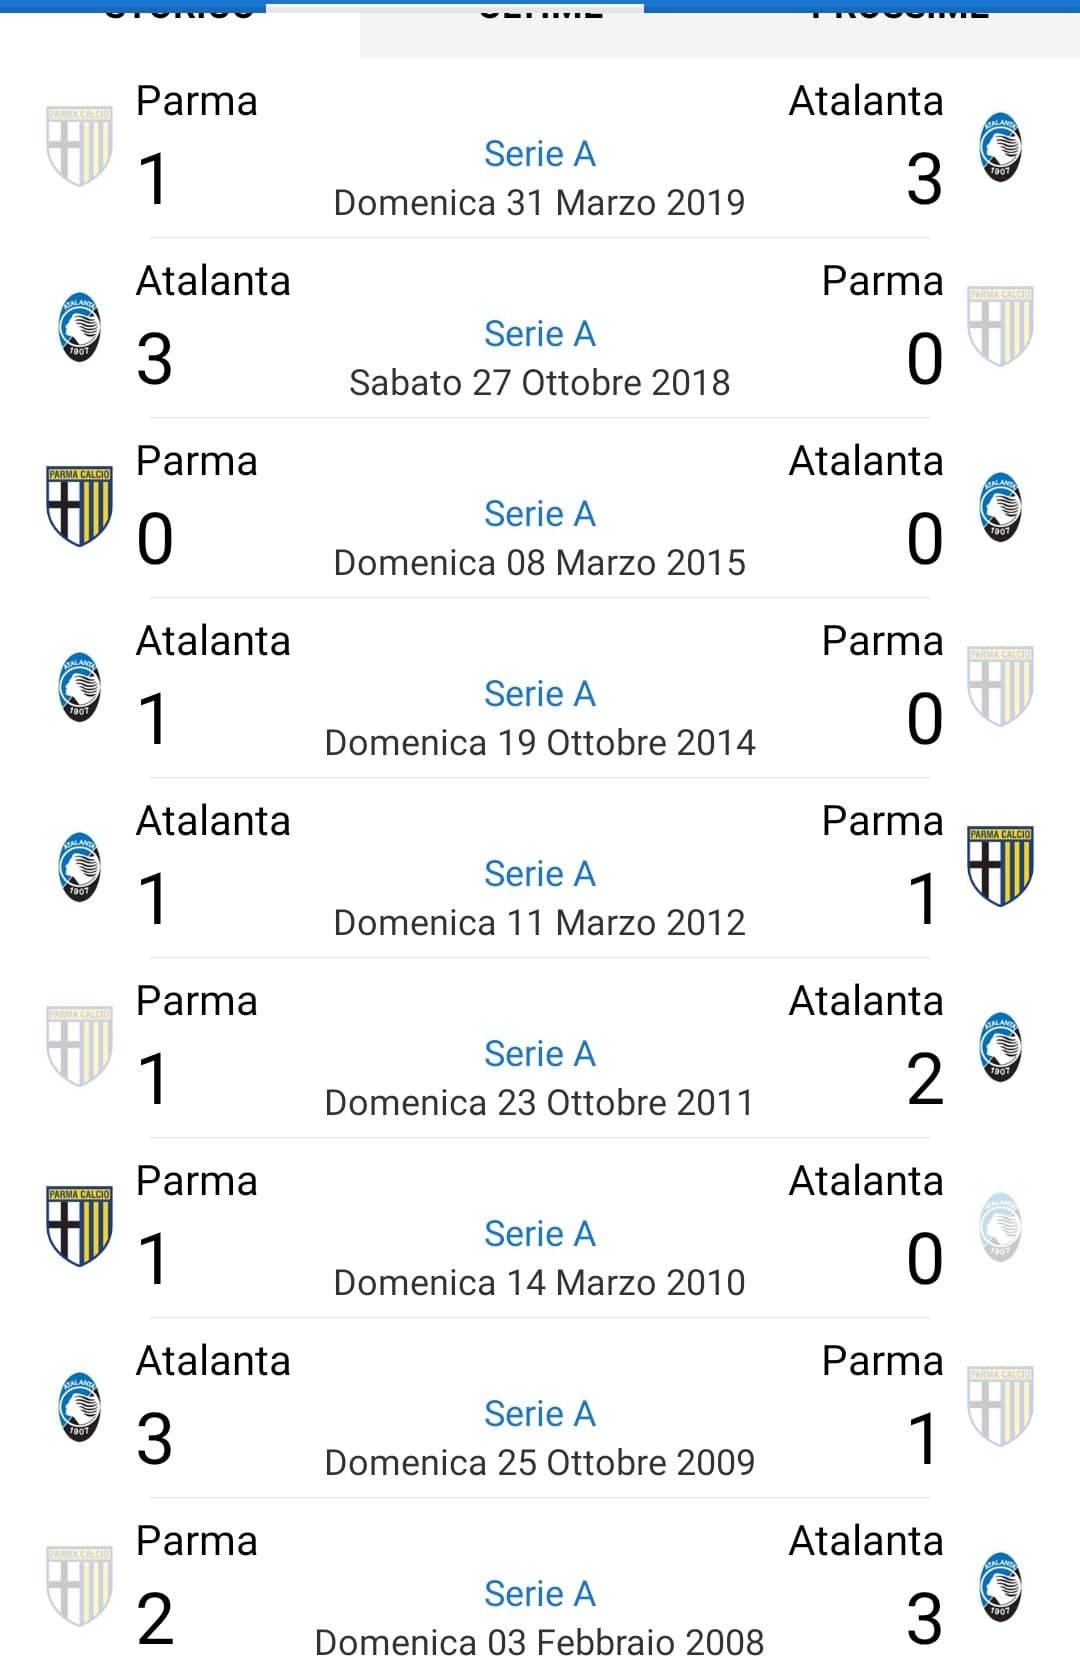Open the Serie A link above Domenica 31 Marzo 2019
The image size is (1080, 1659).
(x=540, y=154)
